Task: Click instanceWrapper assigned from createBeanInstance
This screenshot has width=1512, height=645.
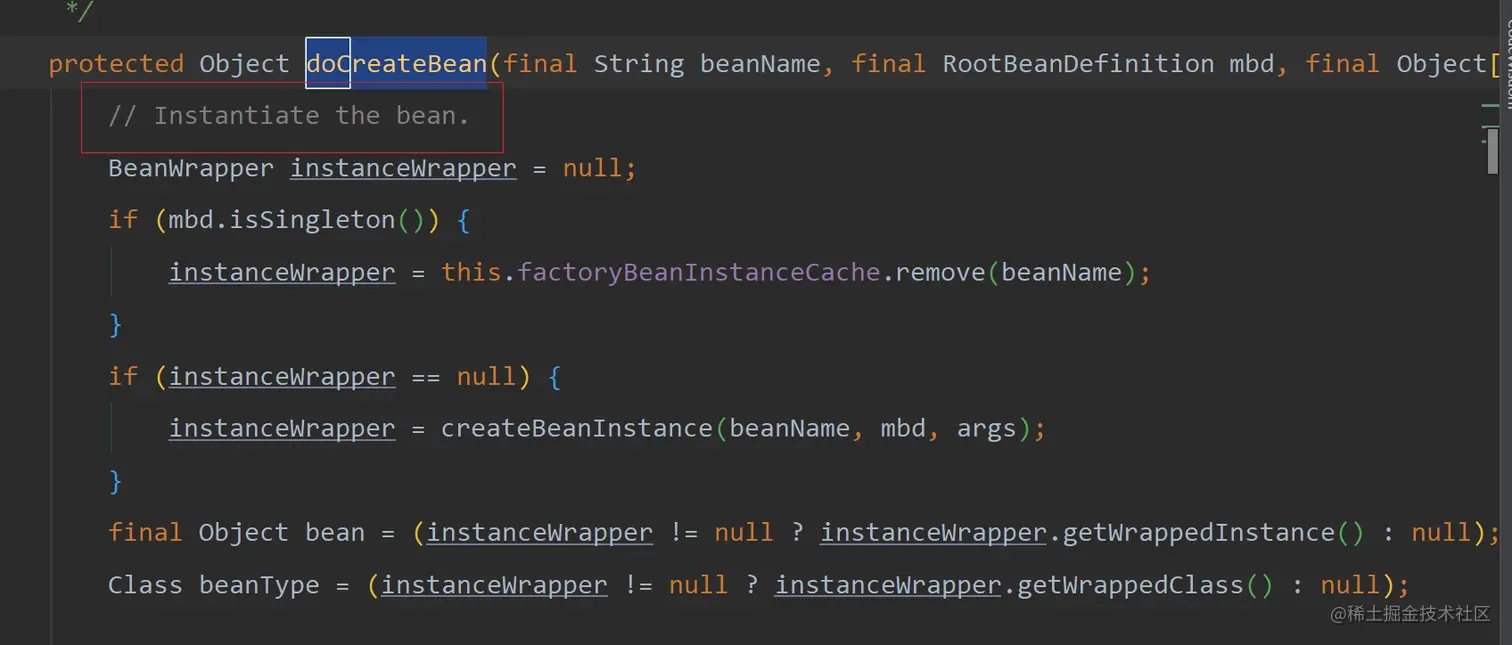Action: [x=282, y=428]
